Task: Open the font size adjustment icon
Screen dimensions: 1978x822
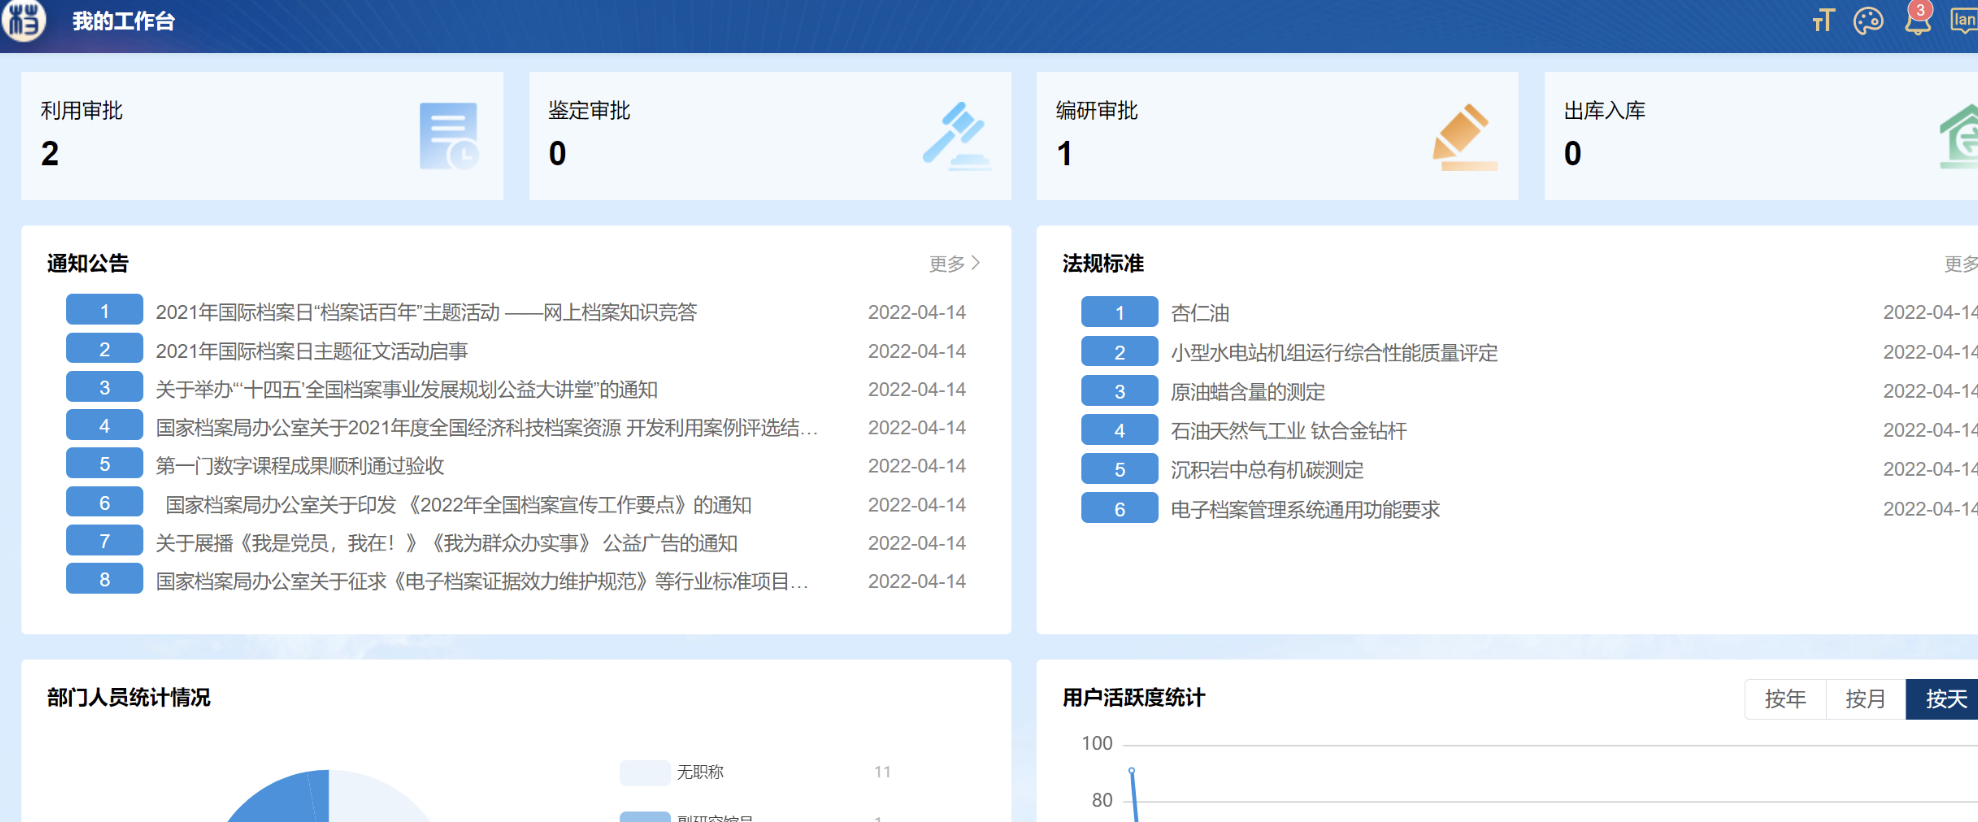Action: point(1823,20)
